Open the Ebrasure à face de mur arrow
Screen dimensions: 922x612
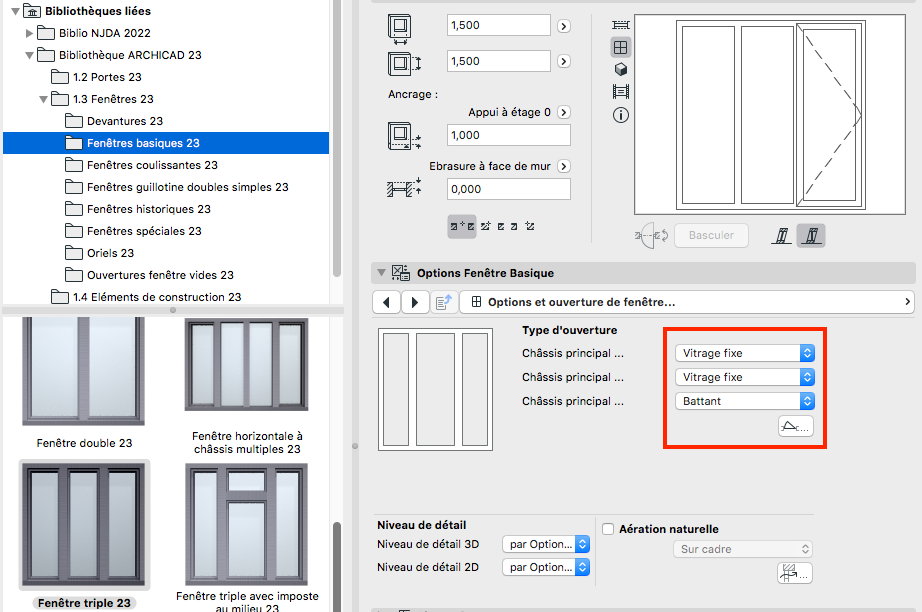(563, 166)
